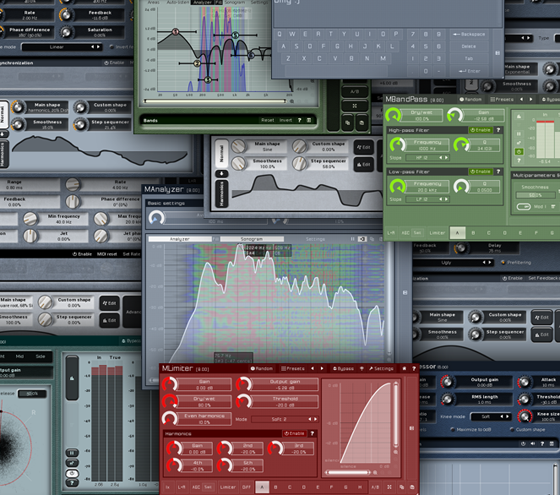
Task: Click the Limiter button in MLimiter bottom bar
Action: point(228,487)
